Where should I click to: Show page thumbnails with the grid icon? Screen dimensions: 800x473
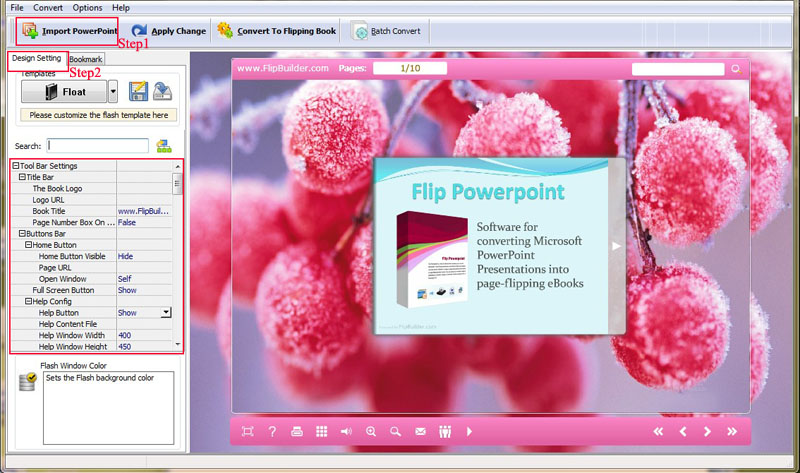coord(321,432)
